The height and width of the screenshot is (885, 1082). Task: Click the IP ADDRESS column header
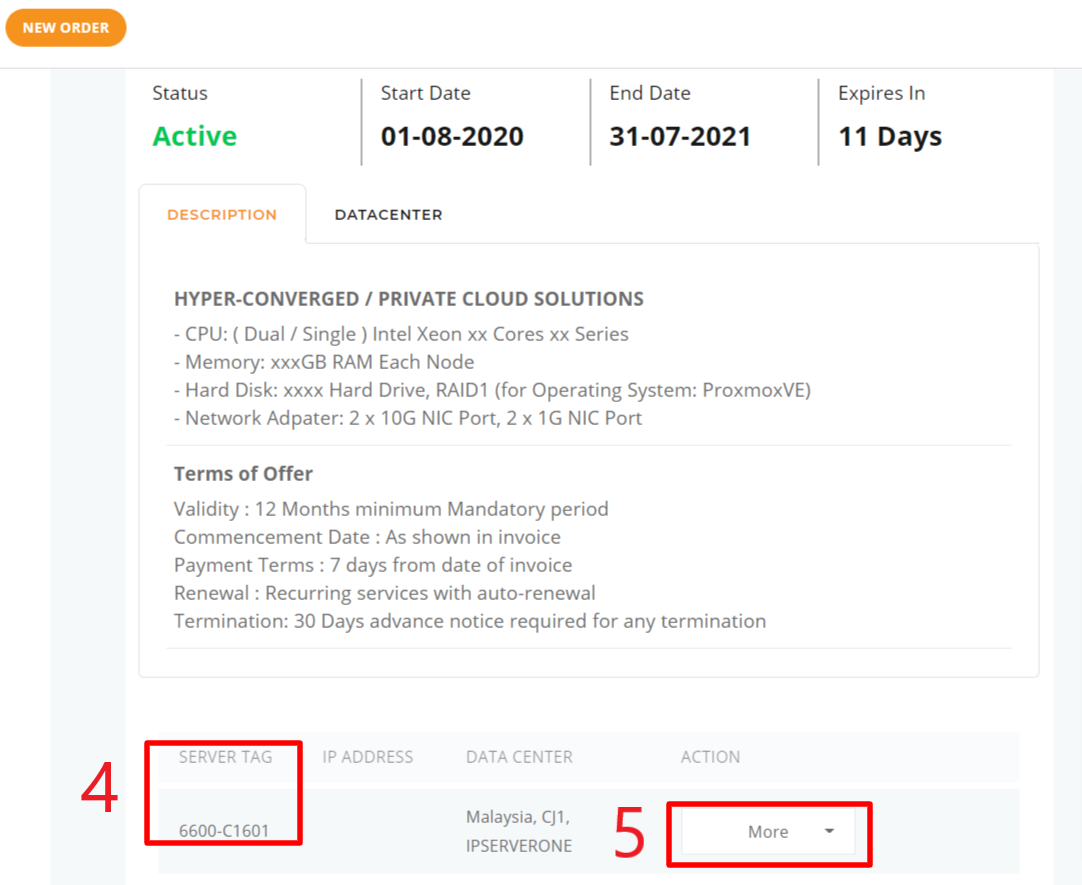pos(368,757)
